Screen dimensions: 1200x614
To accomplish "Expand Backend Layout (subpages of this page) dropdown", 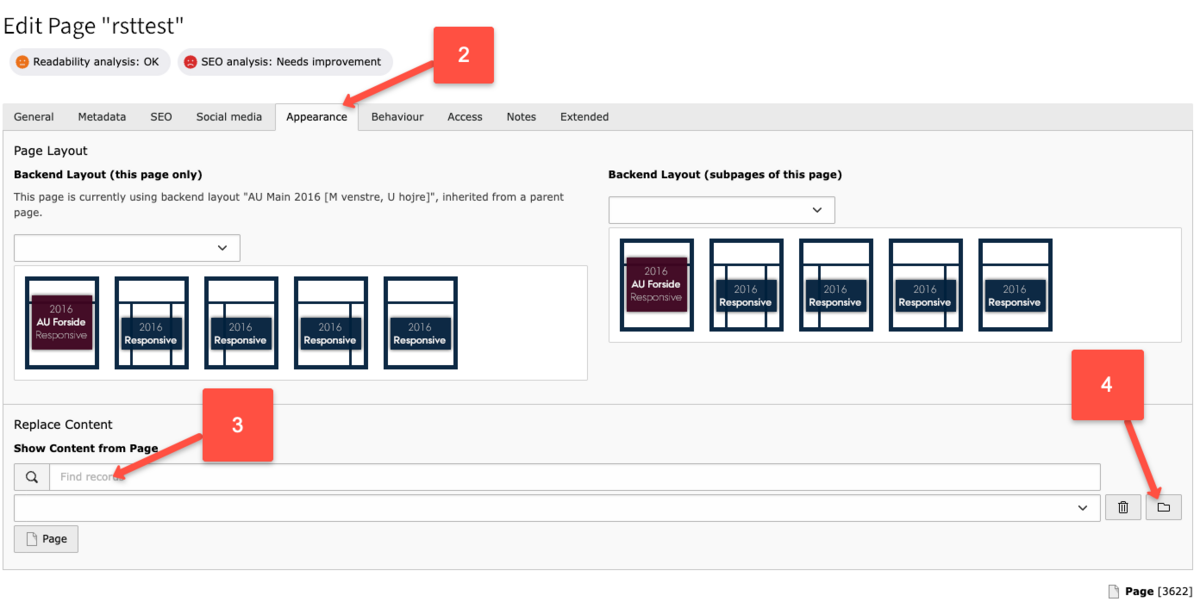I will tap(721, 210).
